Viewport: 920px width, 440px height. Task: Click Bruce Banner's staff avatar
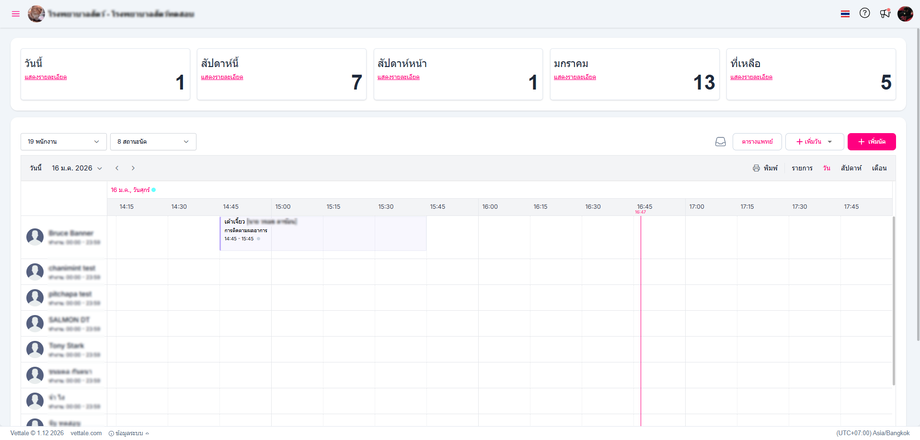(35, 237)
